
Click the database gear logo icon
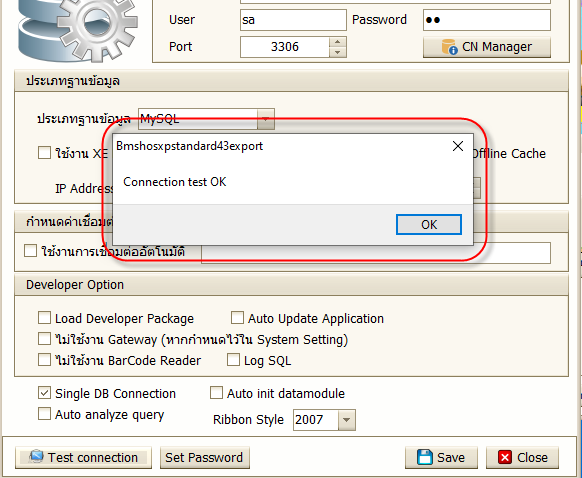click(77, 30)
